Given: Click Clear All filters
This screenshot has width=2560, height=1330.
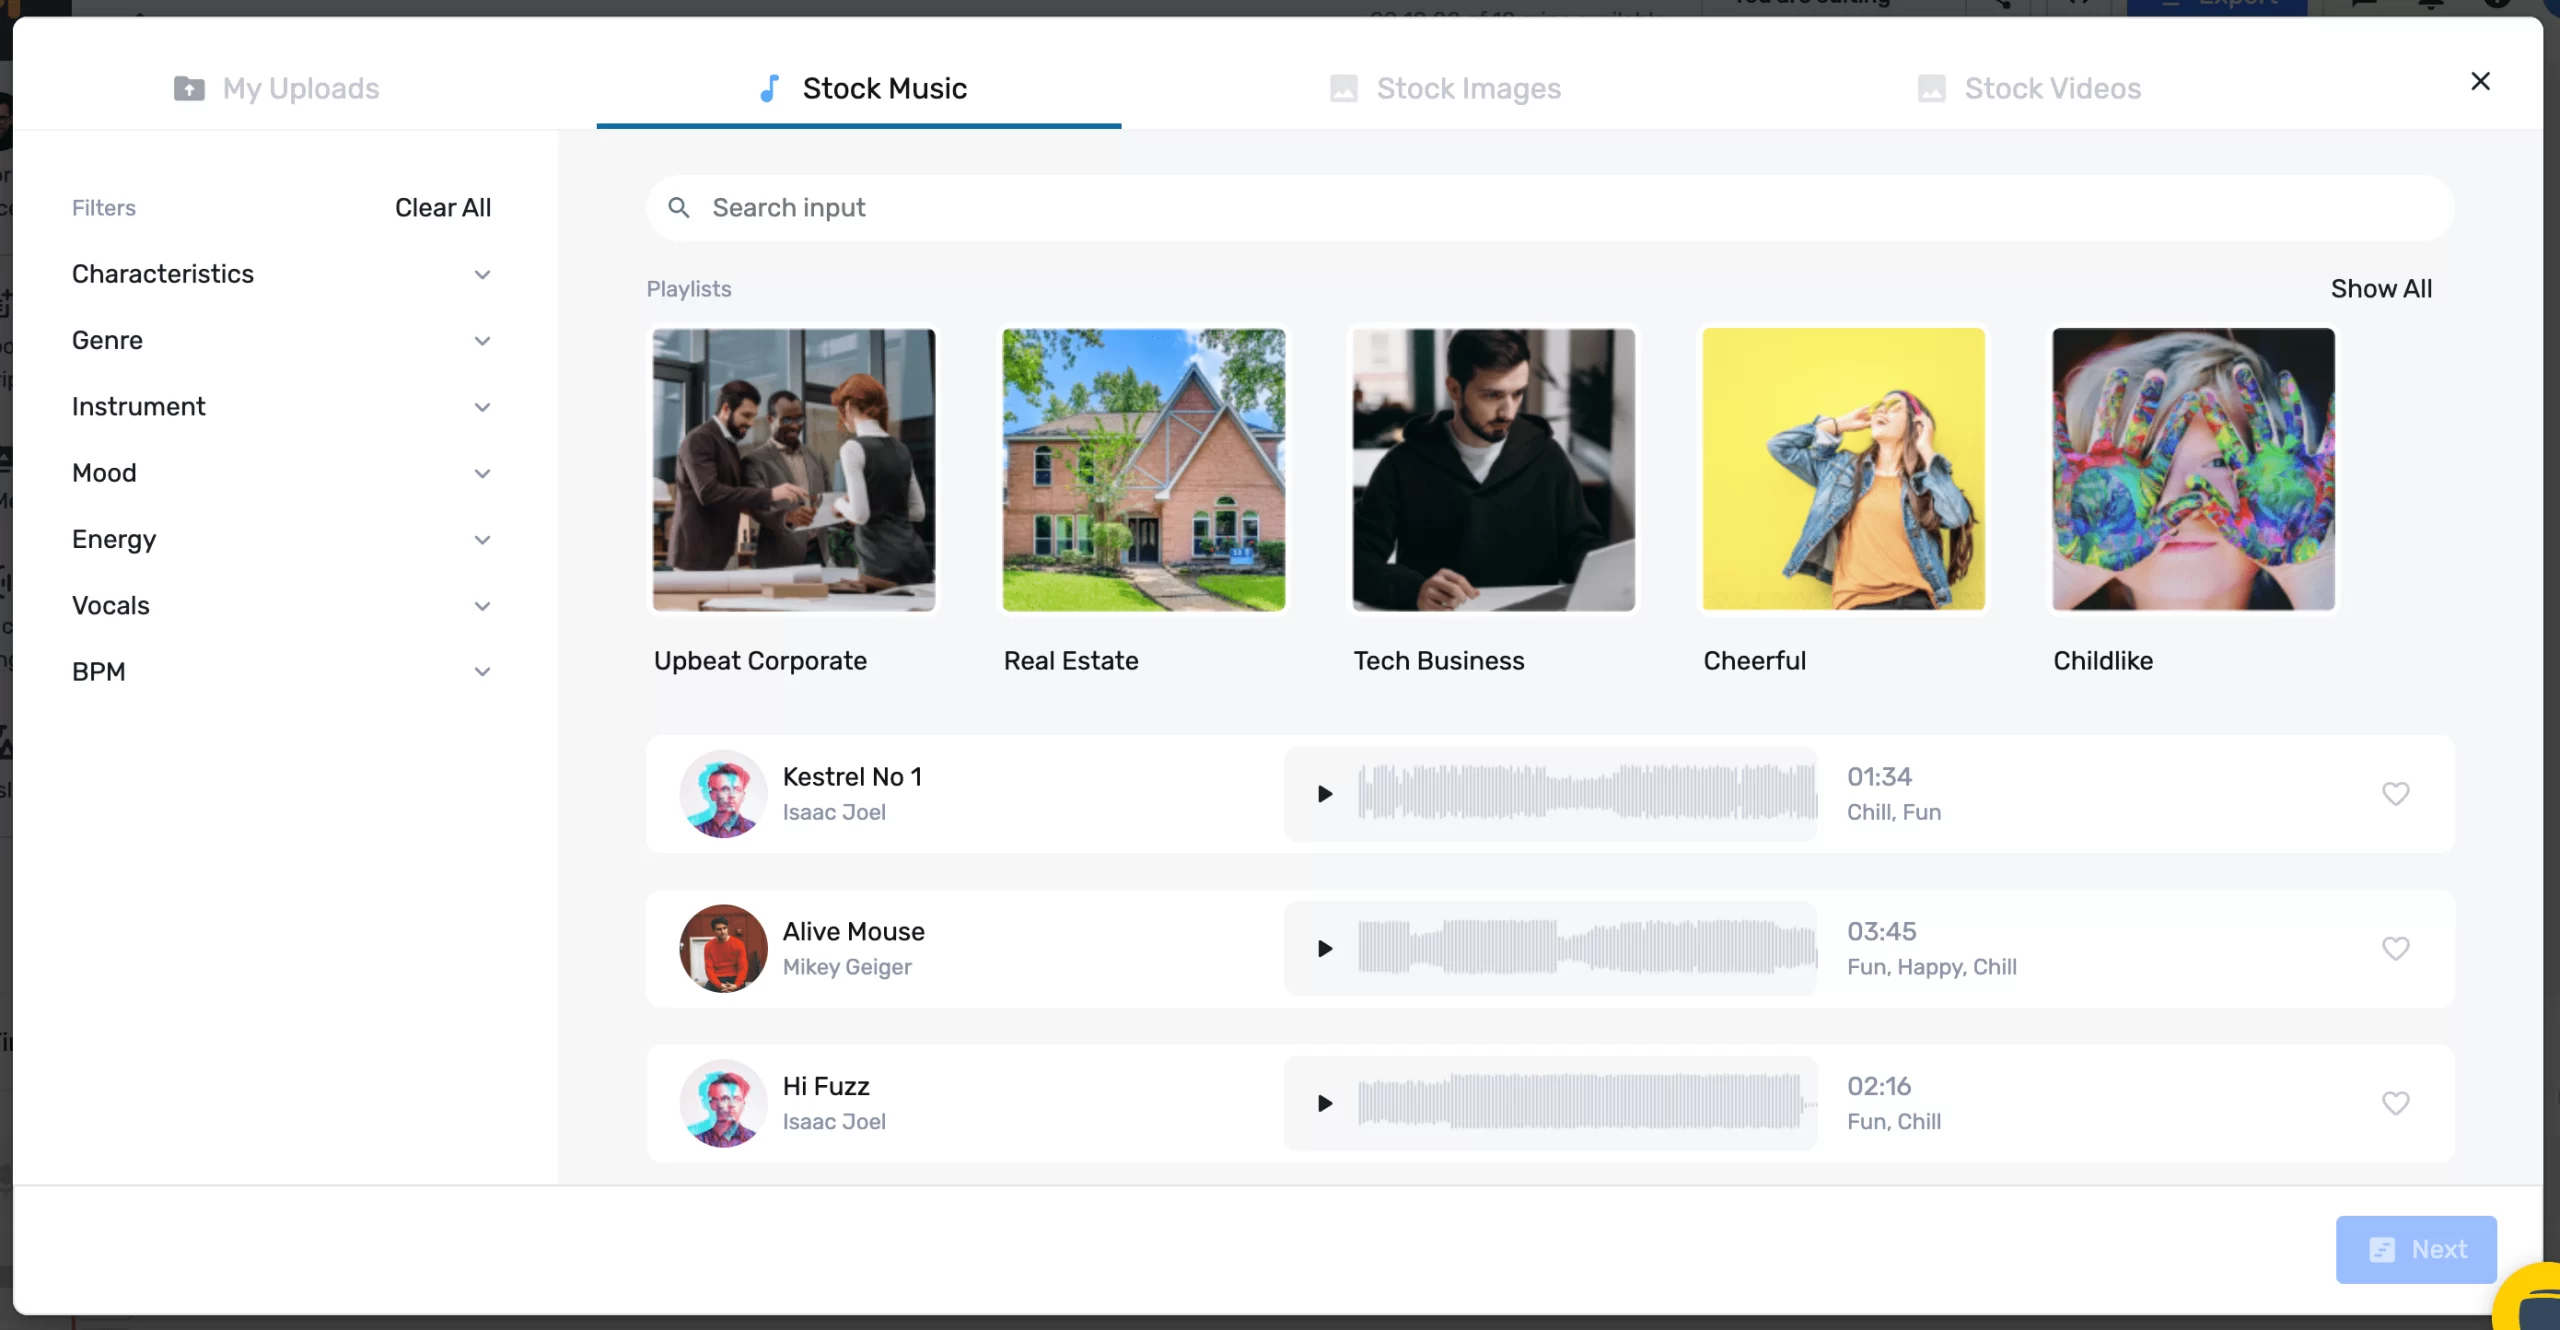Looking at the screenshot, I should coord(443,208).
